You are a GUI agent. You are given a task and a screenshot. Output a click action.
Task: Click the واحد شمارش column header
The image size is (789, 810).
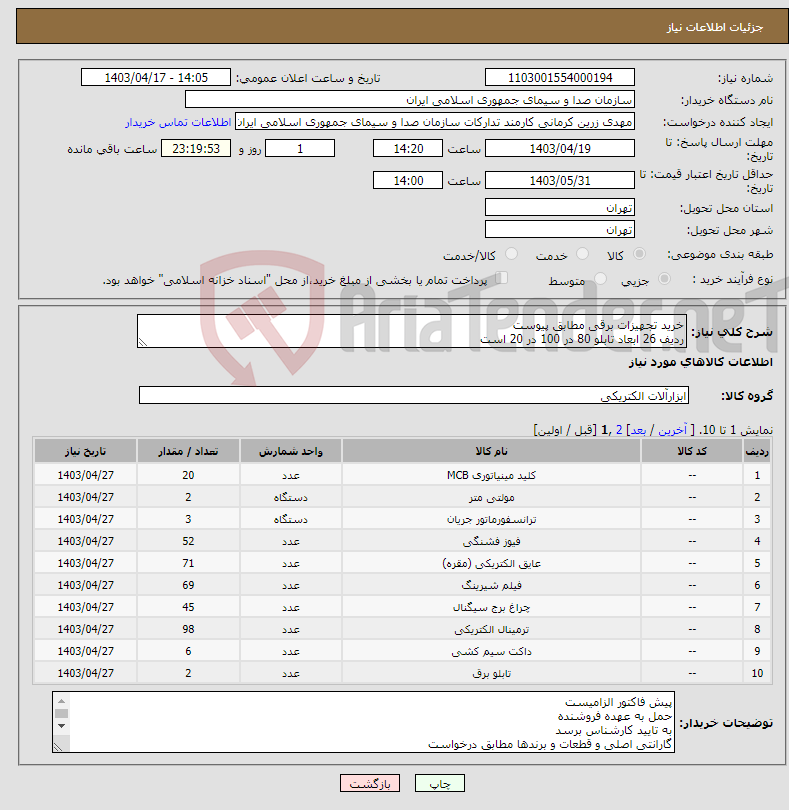point(290,451)
